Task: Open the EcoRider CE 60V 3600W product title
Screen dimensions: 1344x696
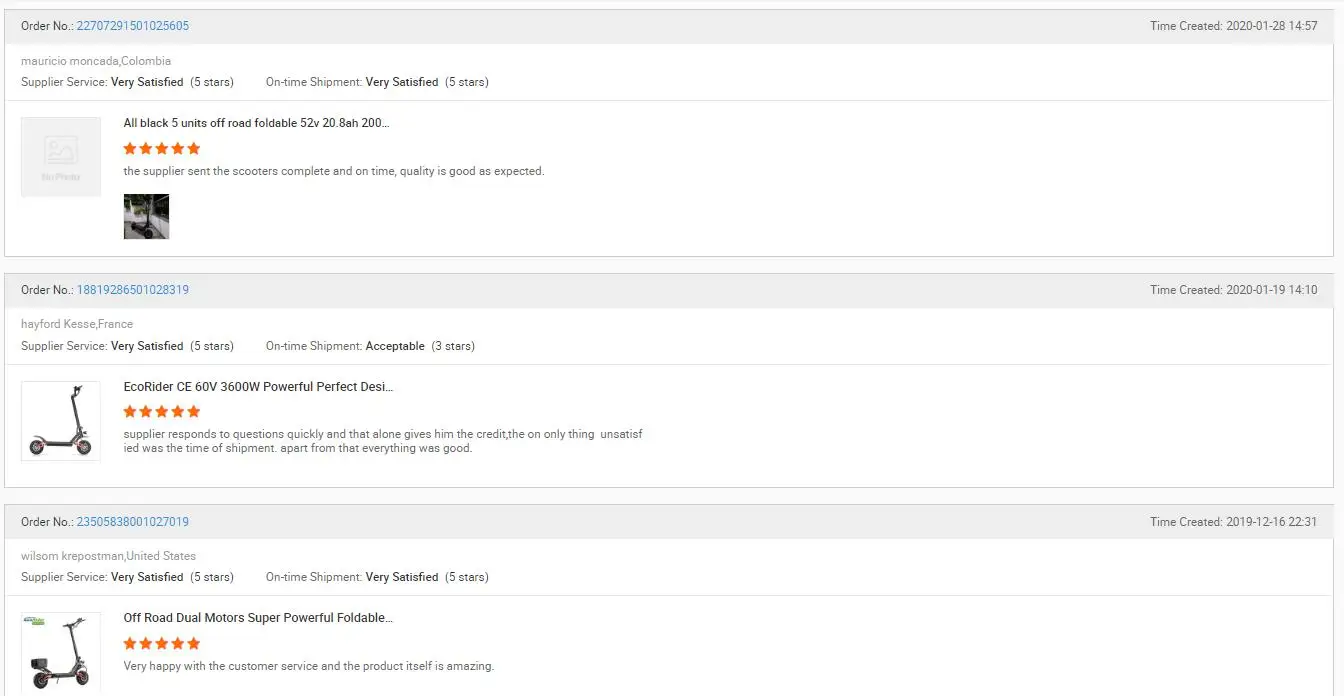Action: tap(258, 386)
